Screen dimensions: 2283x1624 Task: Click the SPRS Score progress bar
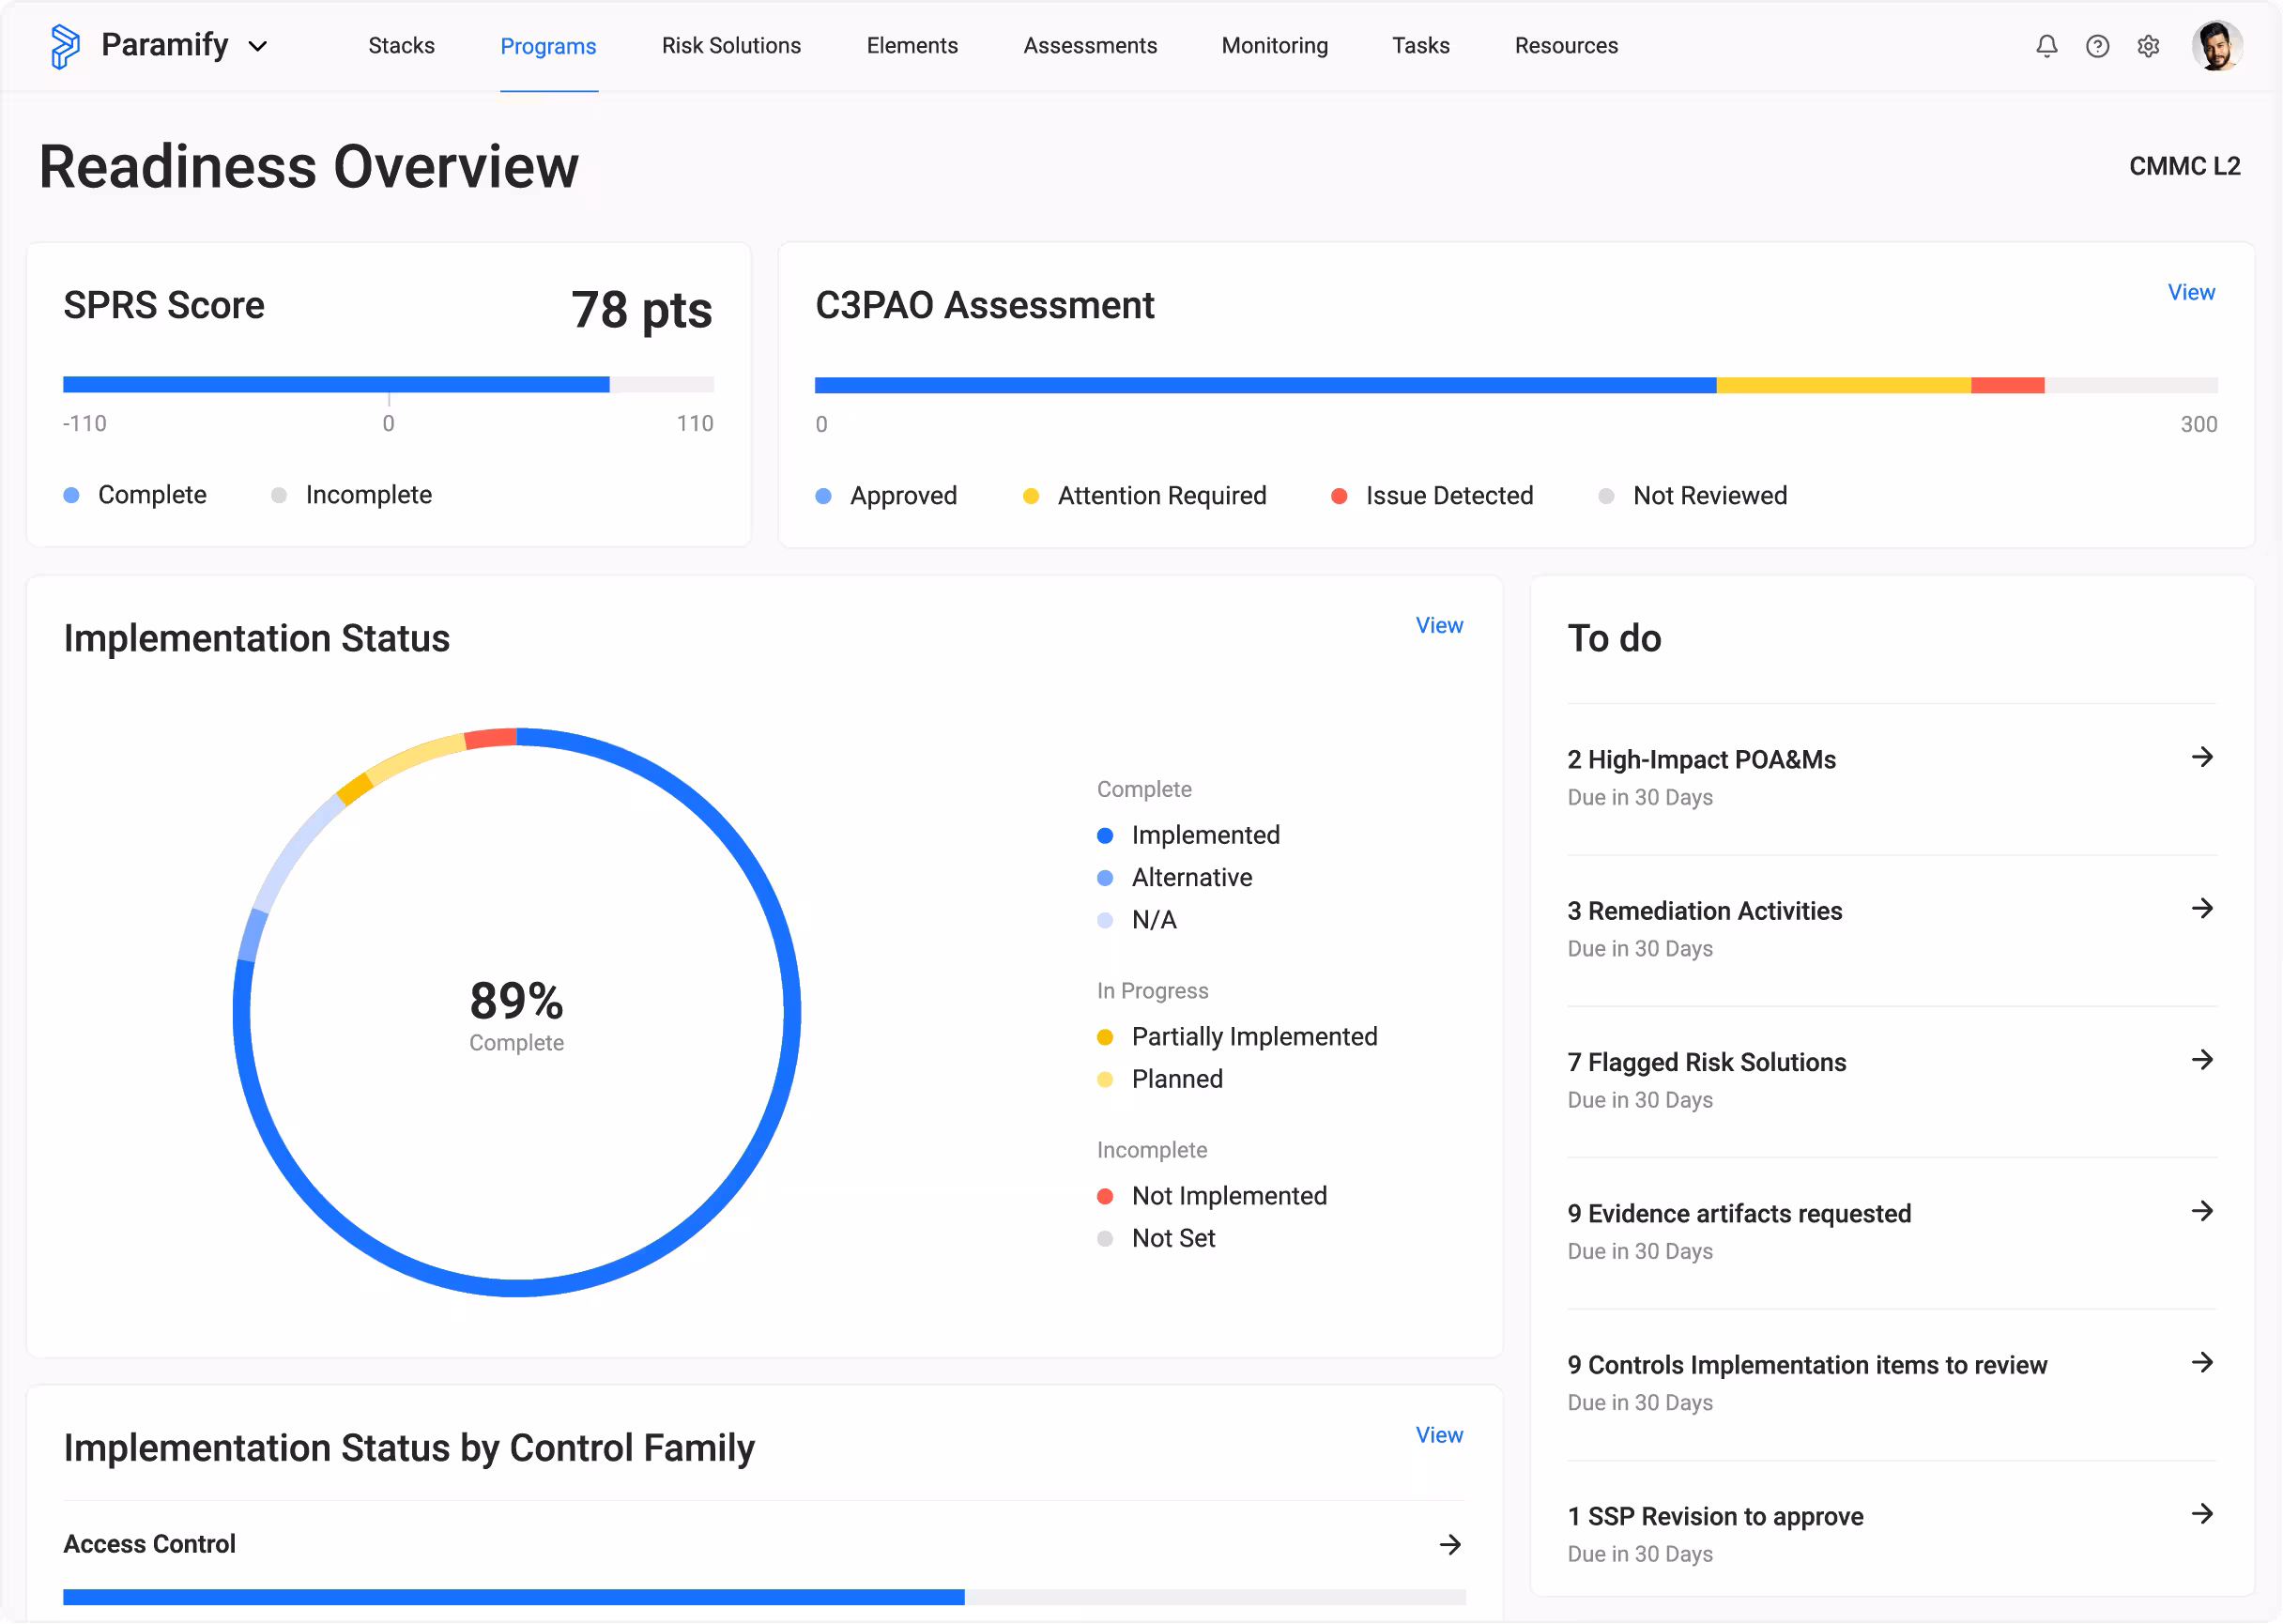point(388,385)
